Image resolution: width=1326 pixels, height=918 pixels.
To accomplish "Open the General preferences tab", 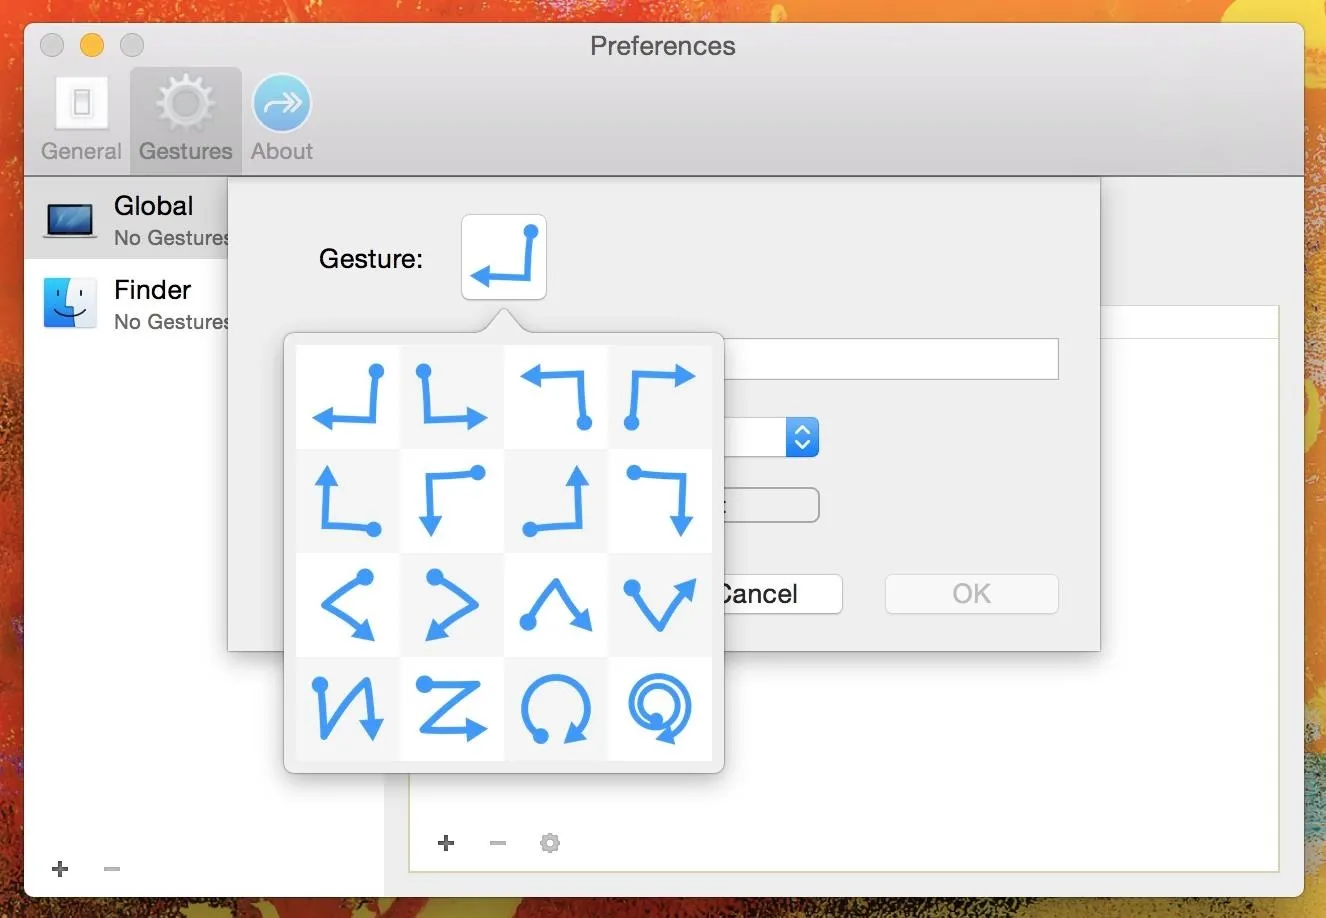I will tap(81, 119).
